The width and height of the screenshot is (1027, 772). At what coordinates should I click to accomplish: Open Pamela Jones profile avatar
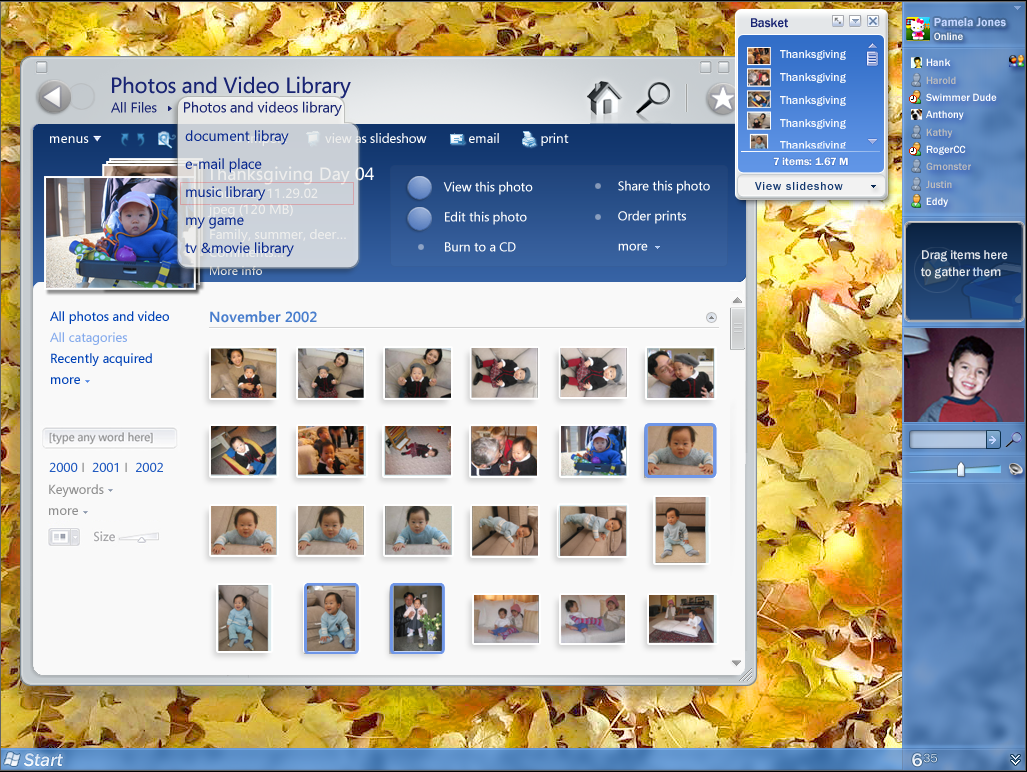point(918,29)
